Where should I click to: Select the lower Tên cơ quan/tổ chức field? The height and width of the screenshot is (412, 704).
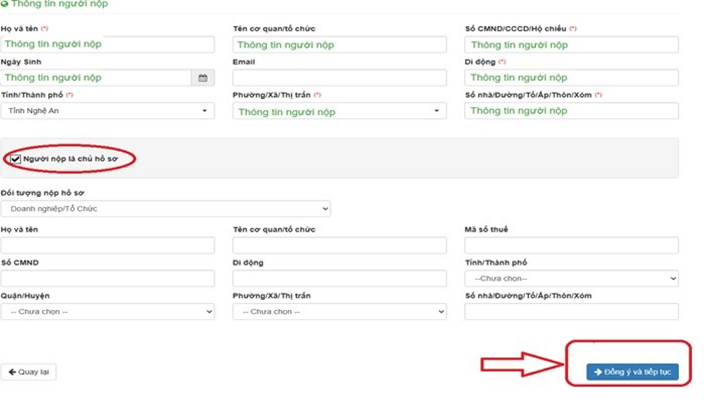pos(339,245)
